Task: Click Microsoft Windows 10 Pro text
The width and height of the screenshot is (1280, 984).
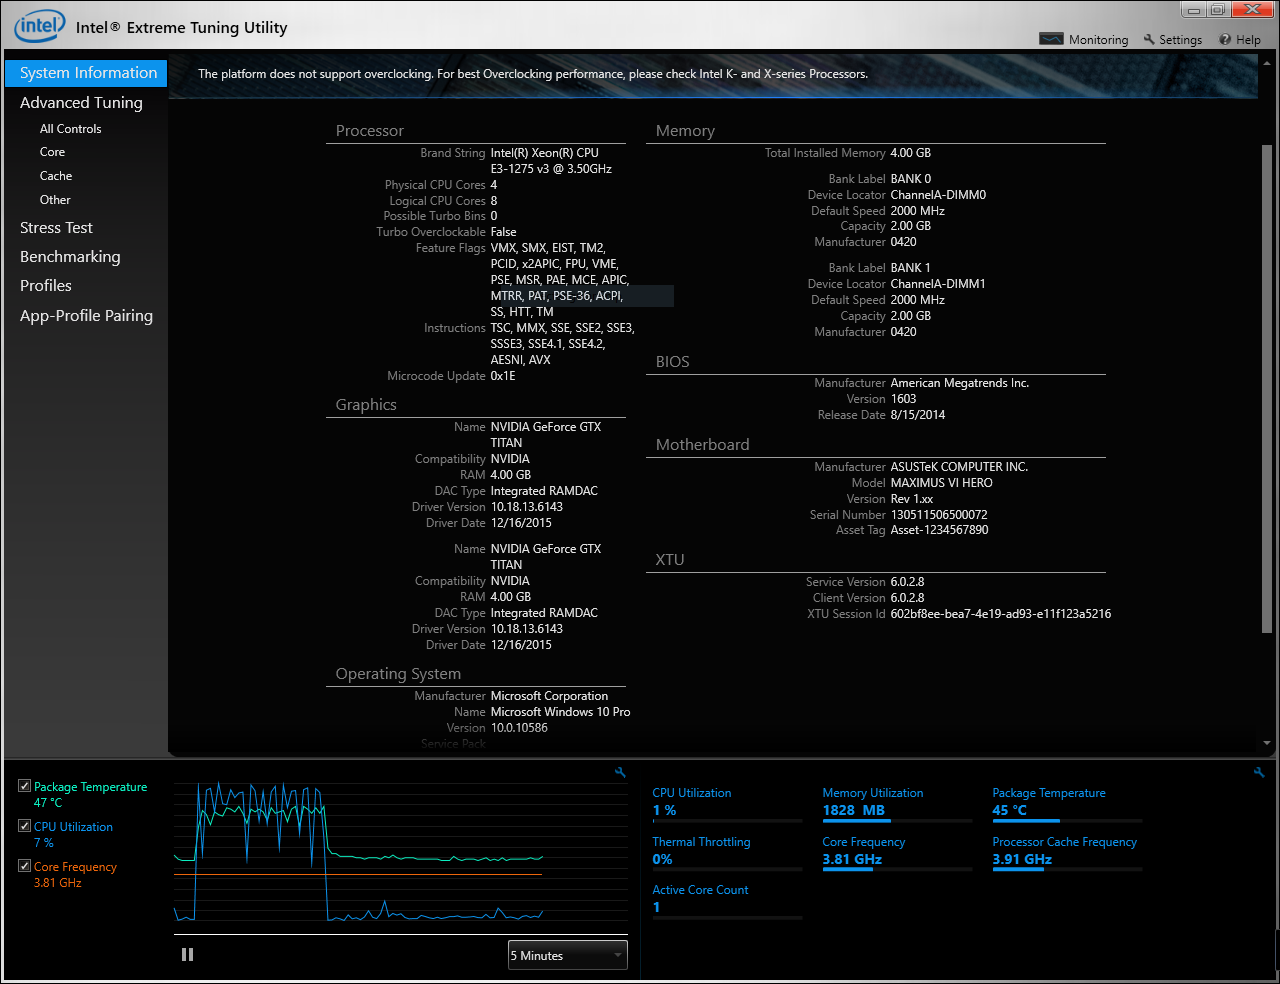Action: pos(561,712)
